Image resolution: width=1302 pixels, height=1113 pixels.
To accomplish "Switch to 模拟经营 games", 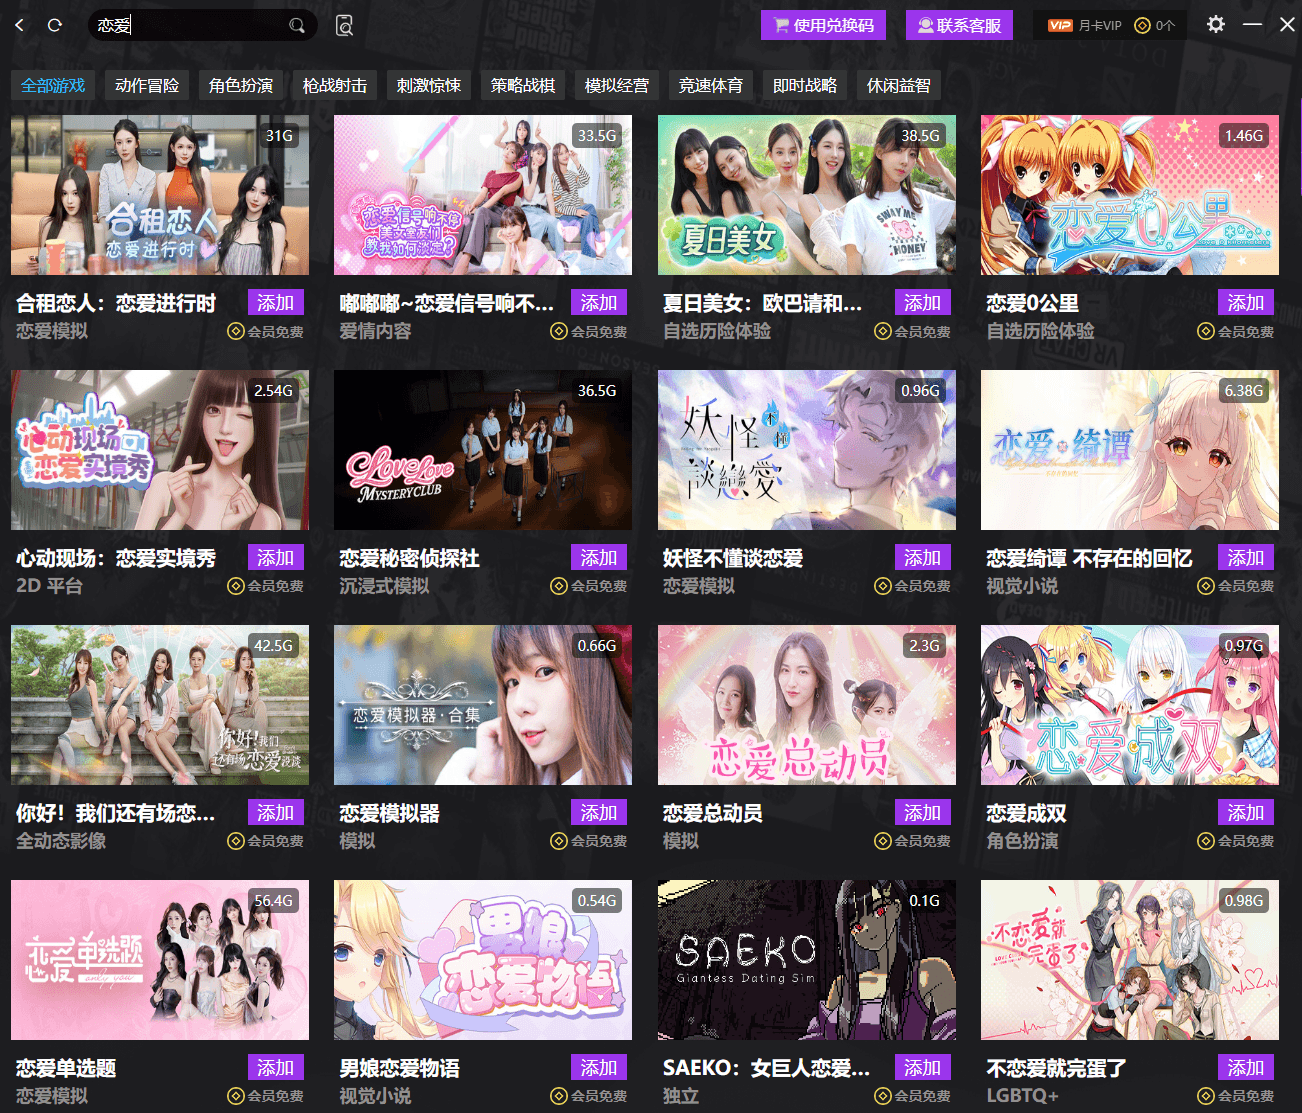I will 617,86.
